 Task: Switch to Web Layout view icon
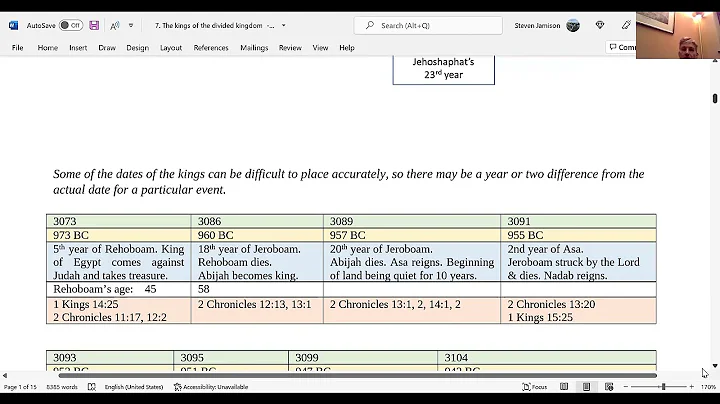609,387
